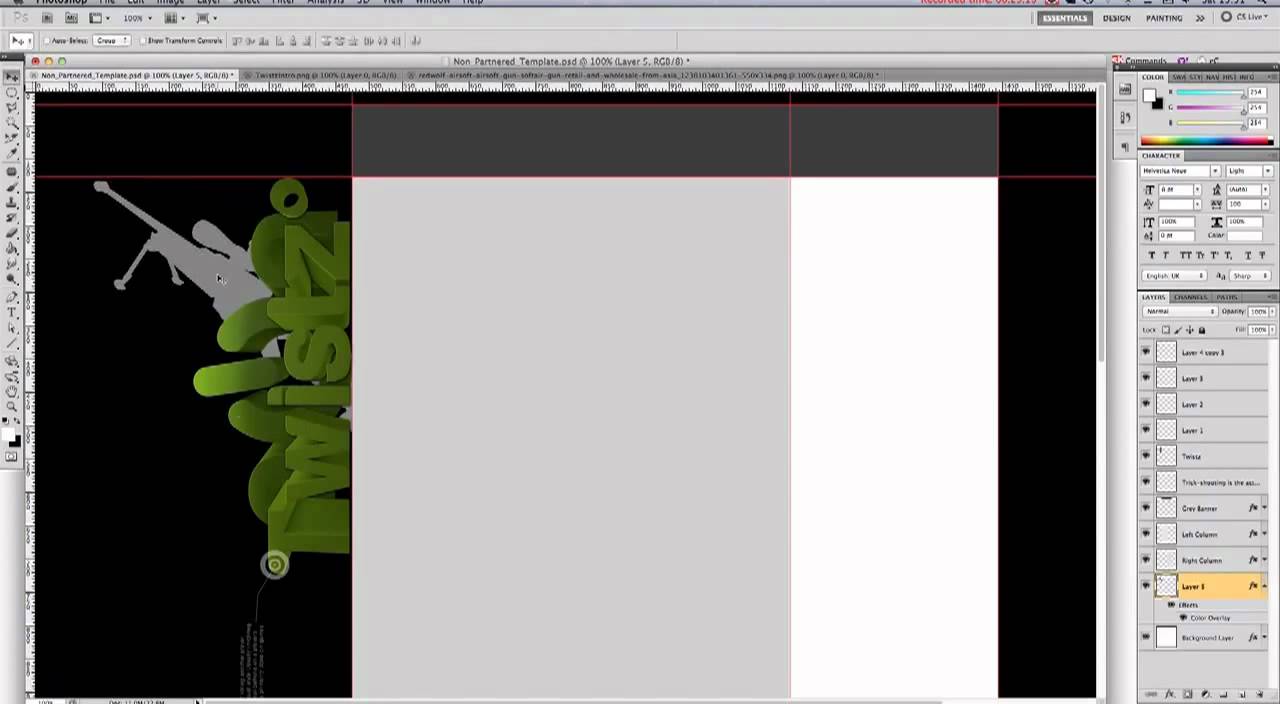Open the Normal blend mode dropdown
The width and height of the screenshot is (1280, 704).
pyautogui.click(x=1179, y=311)
